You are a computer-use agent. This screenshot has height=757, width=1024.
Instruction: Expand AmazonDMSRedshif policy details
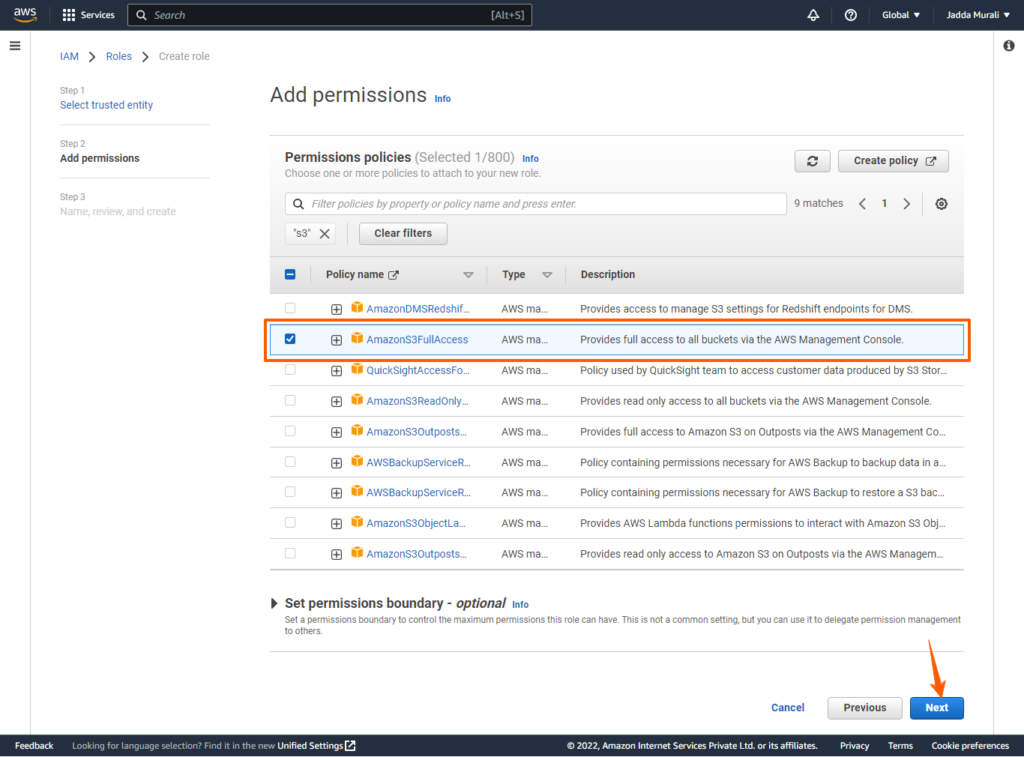click(336, 310)
